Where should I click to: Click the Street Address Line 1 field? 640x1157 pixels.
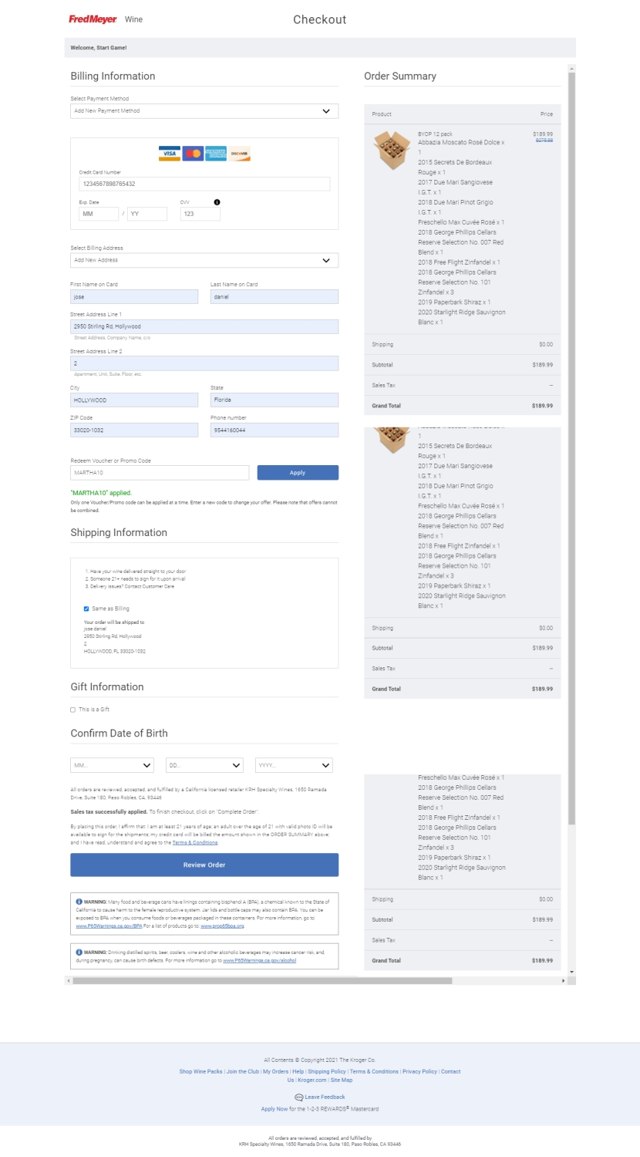204,326
